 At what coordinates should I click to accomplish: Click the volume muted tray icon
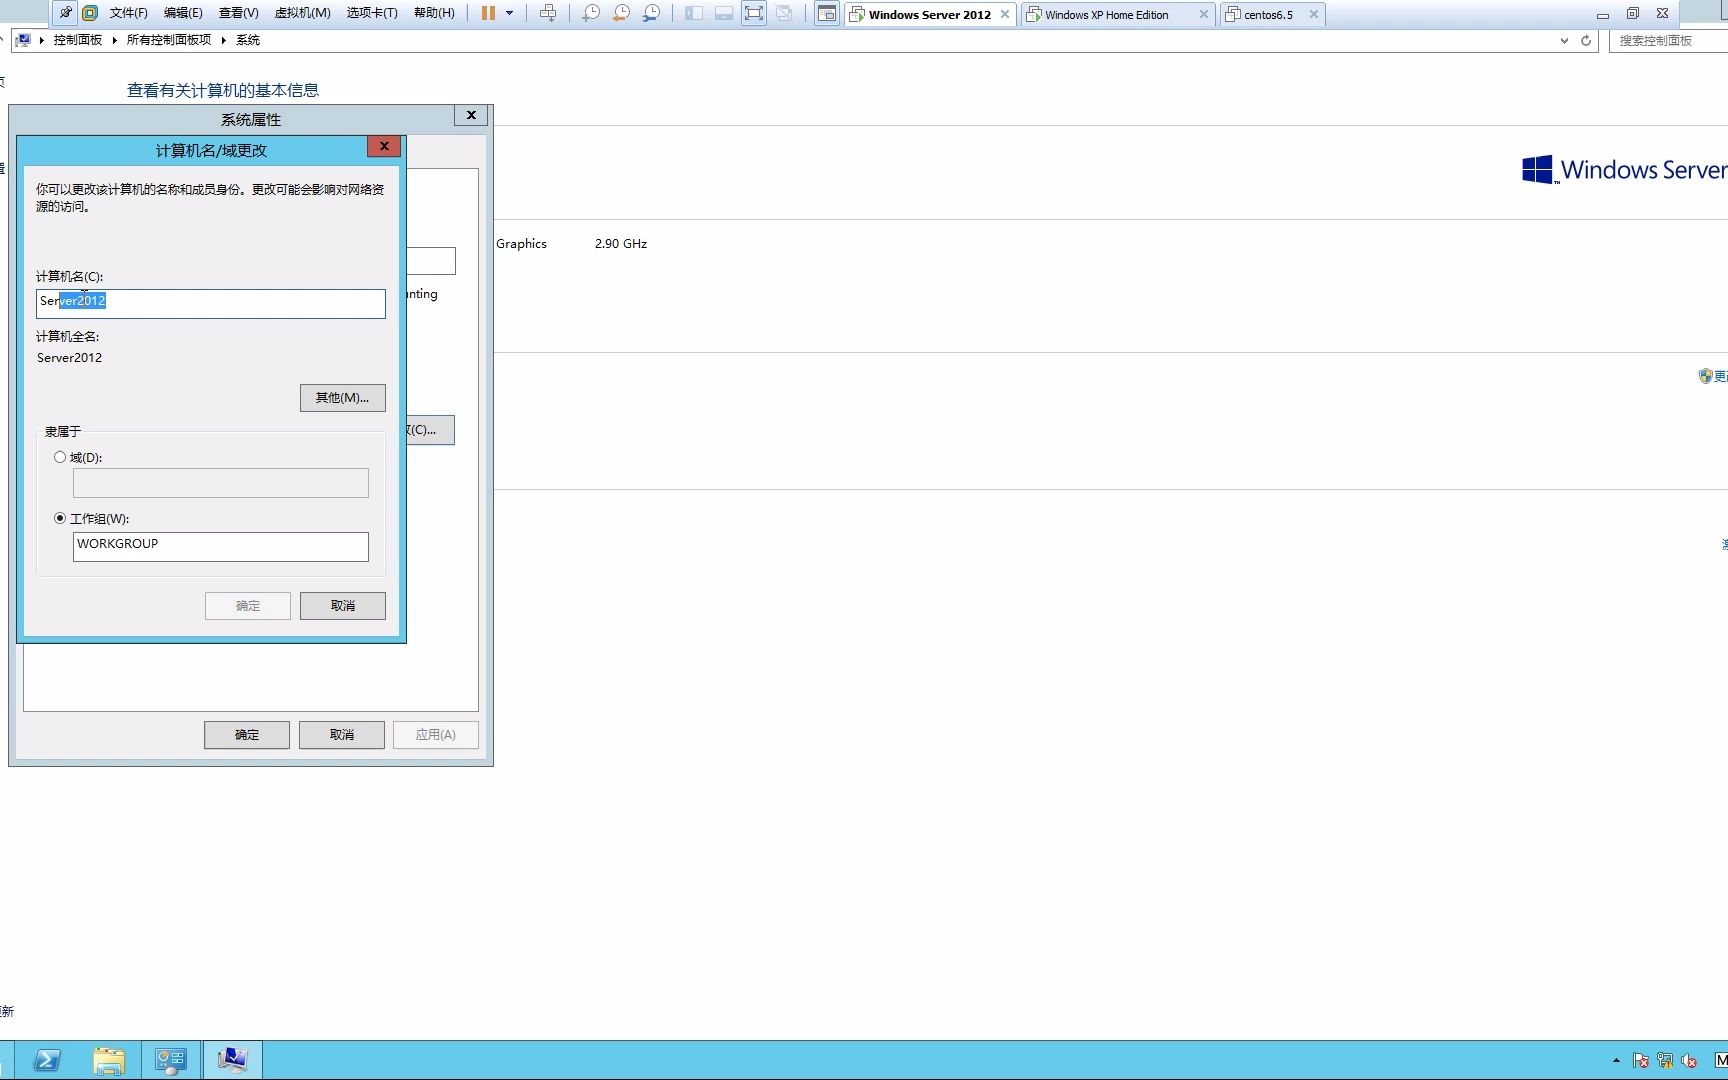tap(1689, 1060)
